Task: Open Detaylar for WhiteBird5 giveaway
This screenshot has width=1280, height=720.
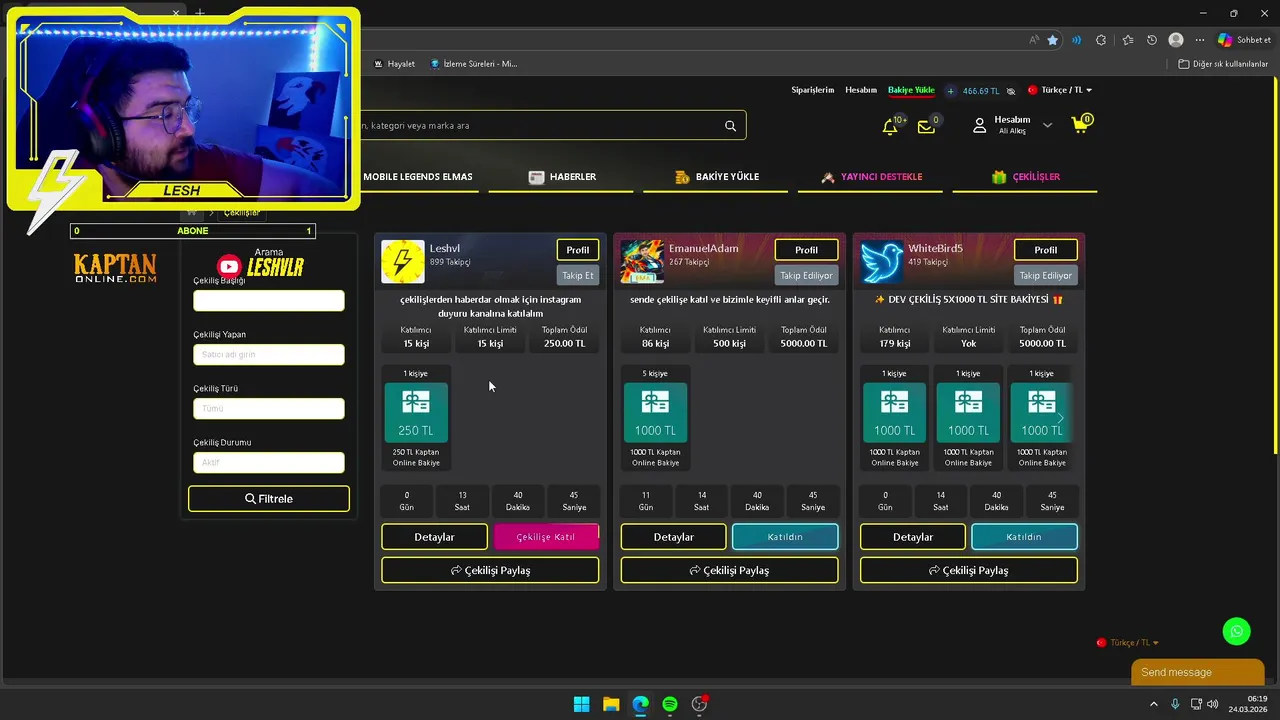Action: pos(913,537)
